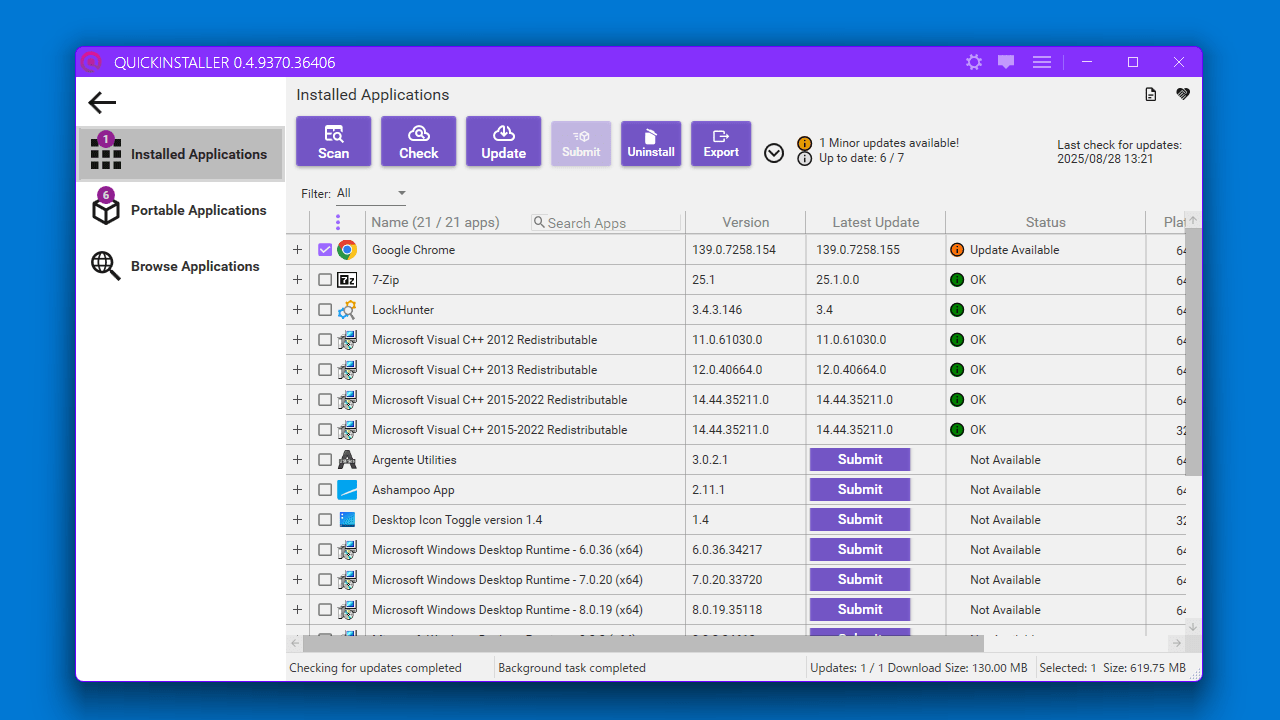Check Desktop Runtime 7.0.20 checkbox
Viewport: 1280px width, 720px height.
325,580
